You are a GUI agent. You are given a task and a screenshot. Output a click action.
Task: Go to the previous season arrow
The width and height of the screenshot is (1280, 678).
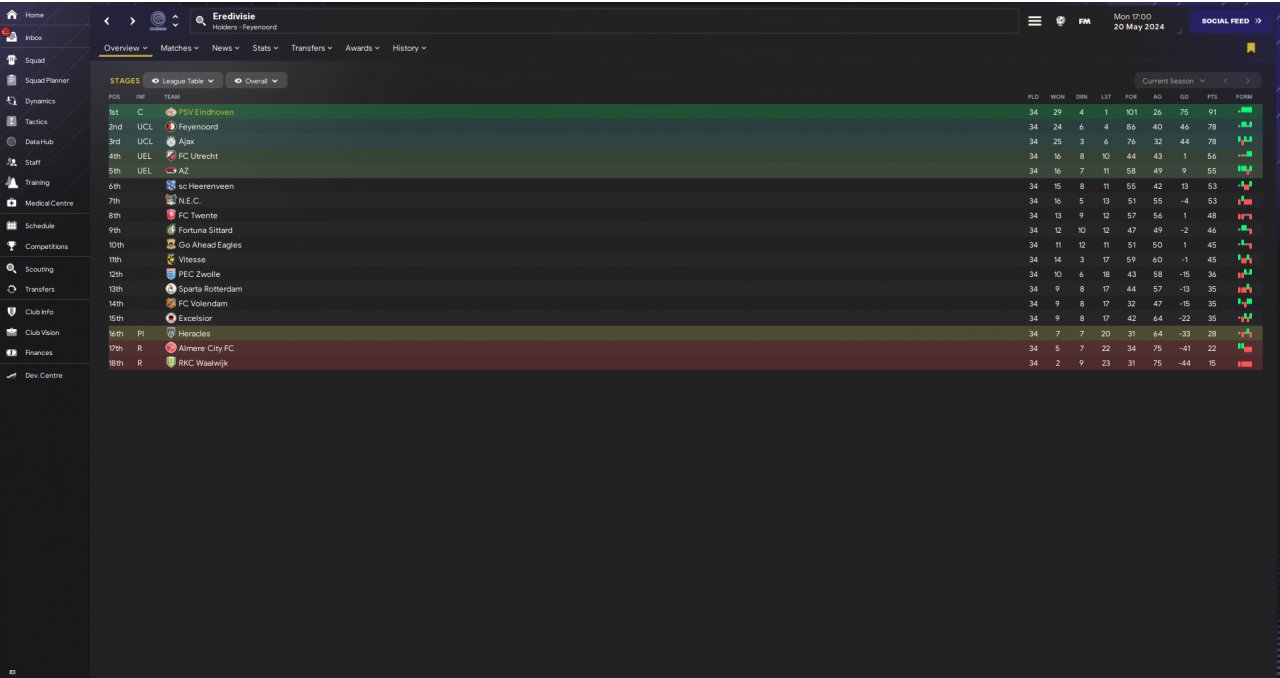coord(1225,81)
